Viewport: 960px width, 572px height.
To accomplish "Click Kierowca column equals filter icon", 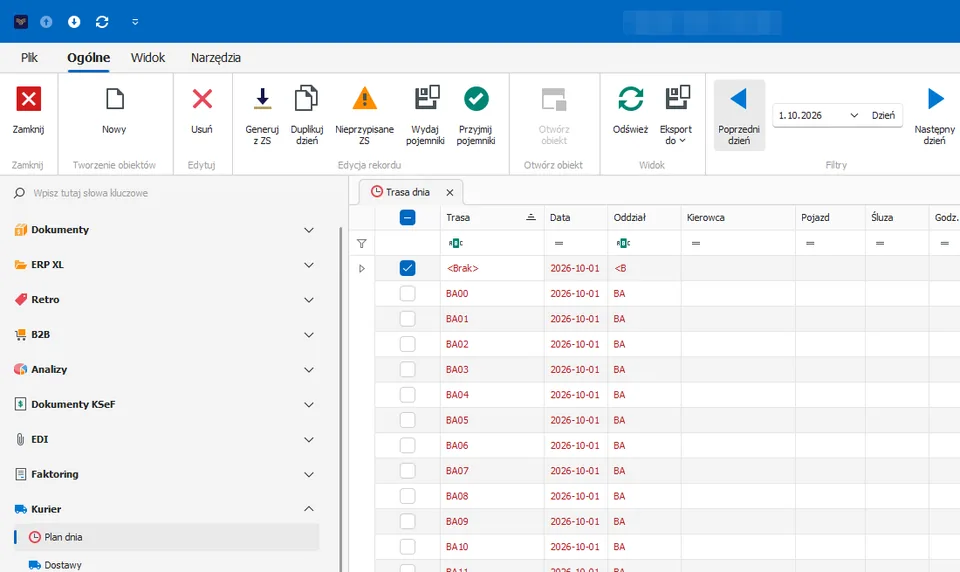I will [x=696, y=243].
